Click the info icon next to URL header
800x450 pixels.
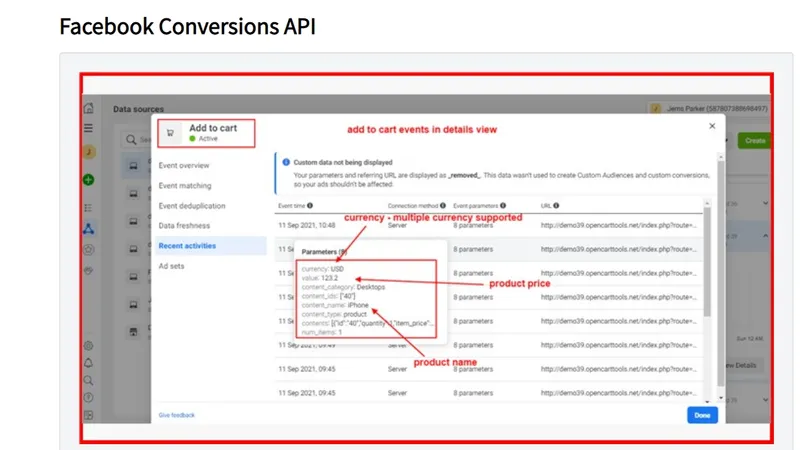pyautogui.click(x=556, y=206)
